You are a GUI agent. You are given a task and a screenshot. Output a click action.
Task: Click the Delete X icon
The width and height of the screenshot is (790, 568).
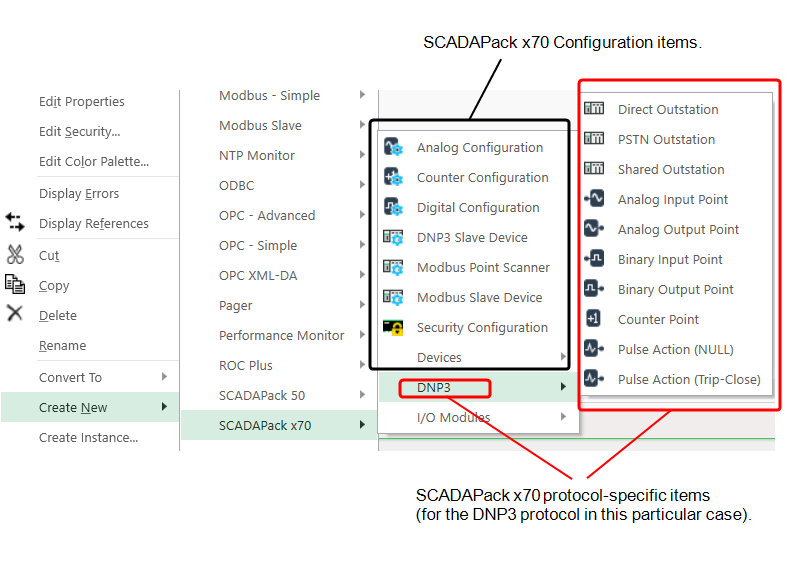tap(15, 313)
